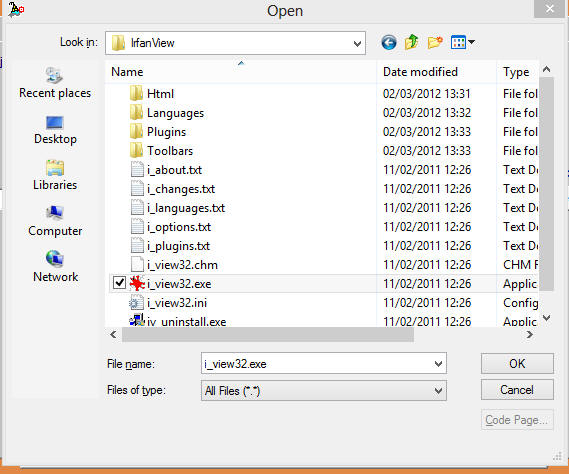The height and width of the screenshot is (474, 569).
Task: Select the Html folder icon
Action: coord(136,94)
